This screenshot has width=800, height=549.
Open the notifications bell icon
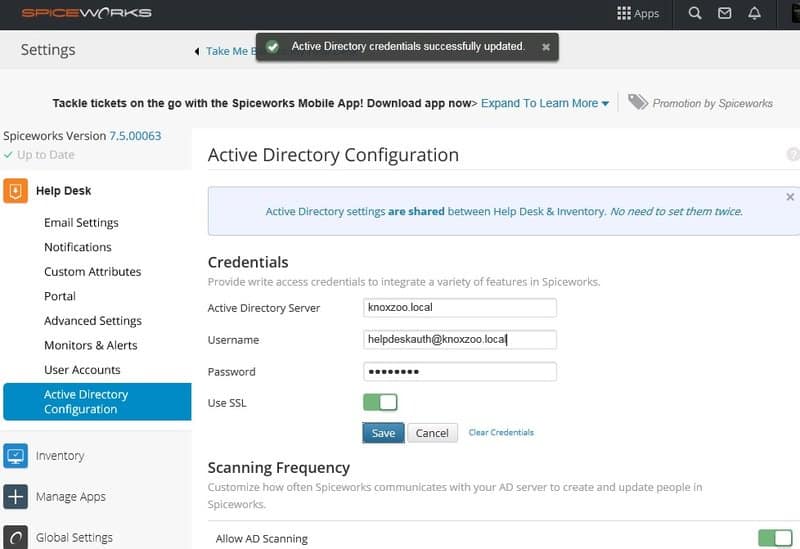click(755, 13)
